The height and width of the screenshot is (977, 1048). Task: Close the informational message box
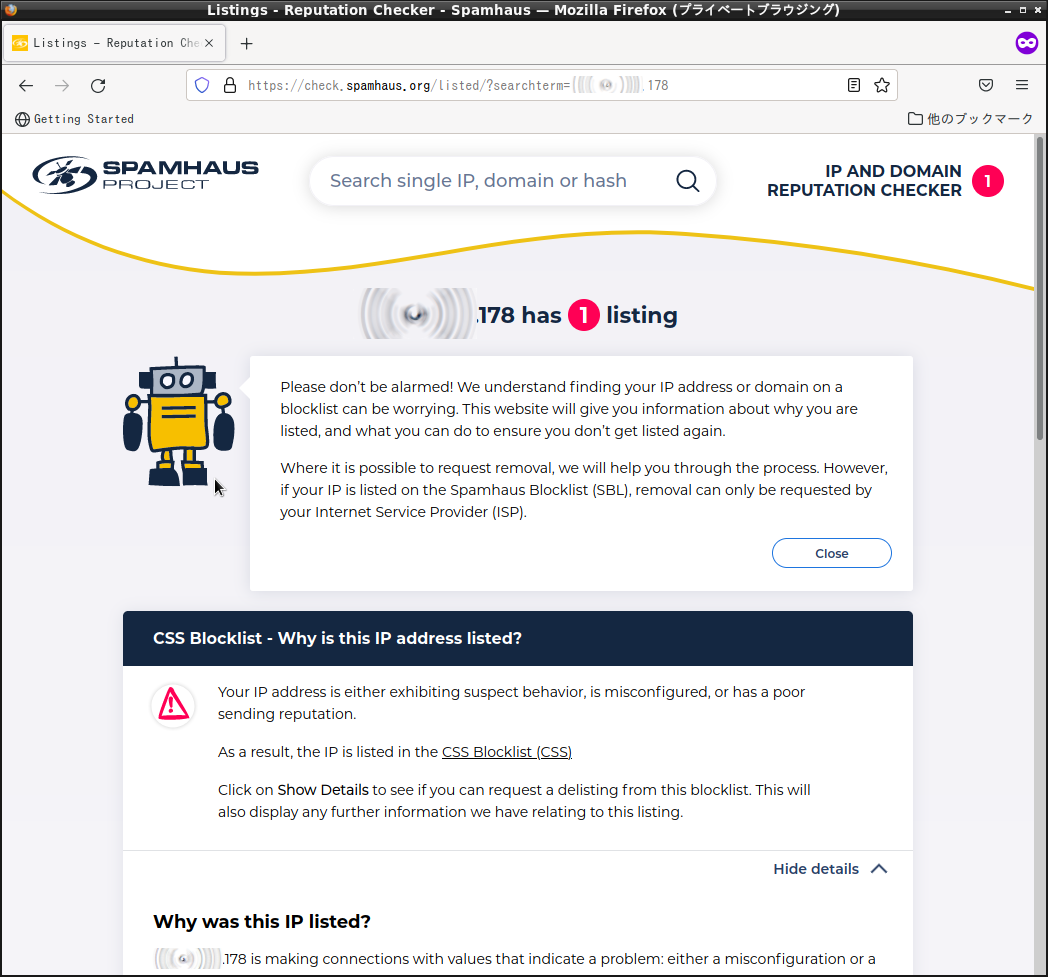click(x=831, y=553)
